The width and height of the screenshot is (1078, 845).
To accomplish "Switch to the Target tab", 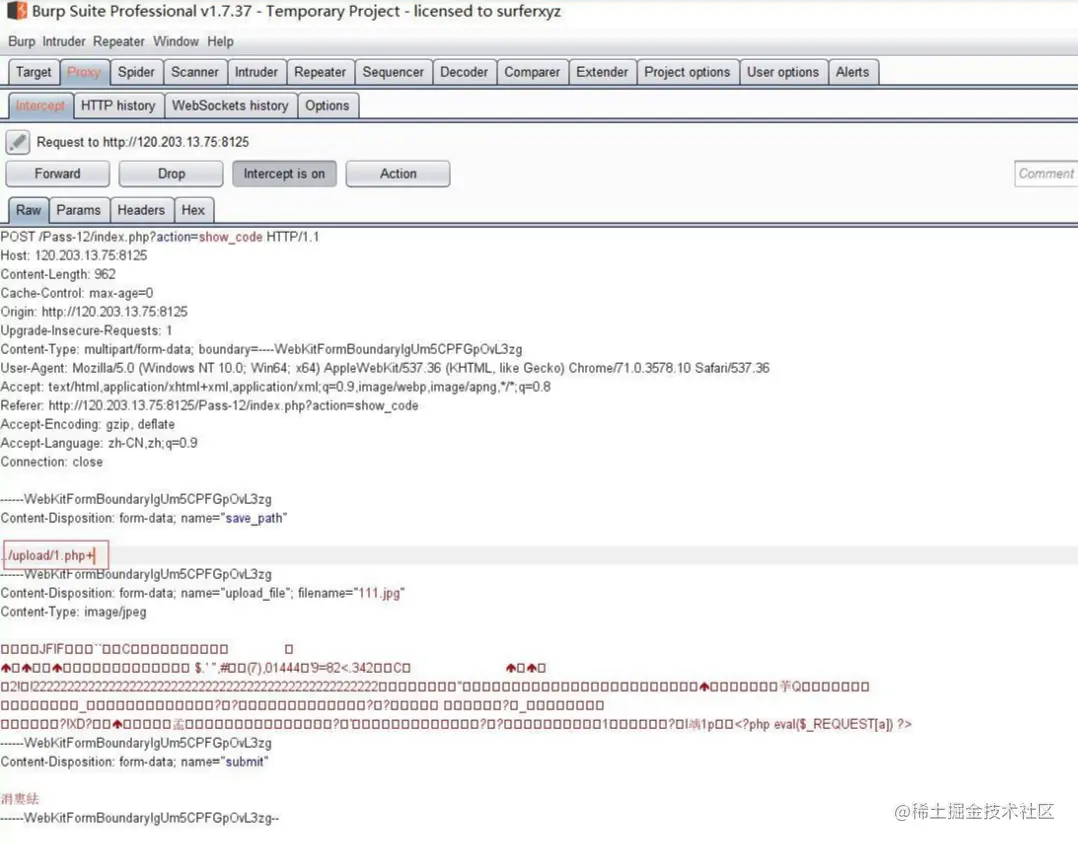I will click(34, 72).
